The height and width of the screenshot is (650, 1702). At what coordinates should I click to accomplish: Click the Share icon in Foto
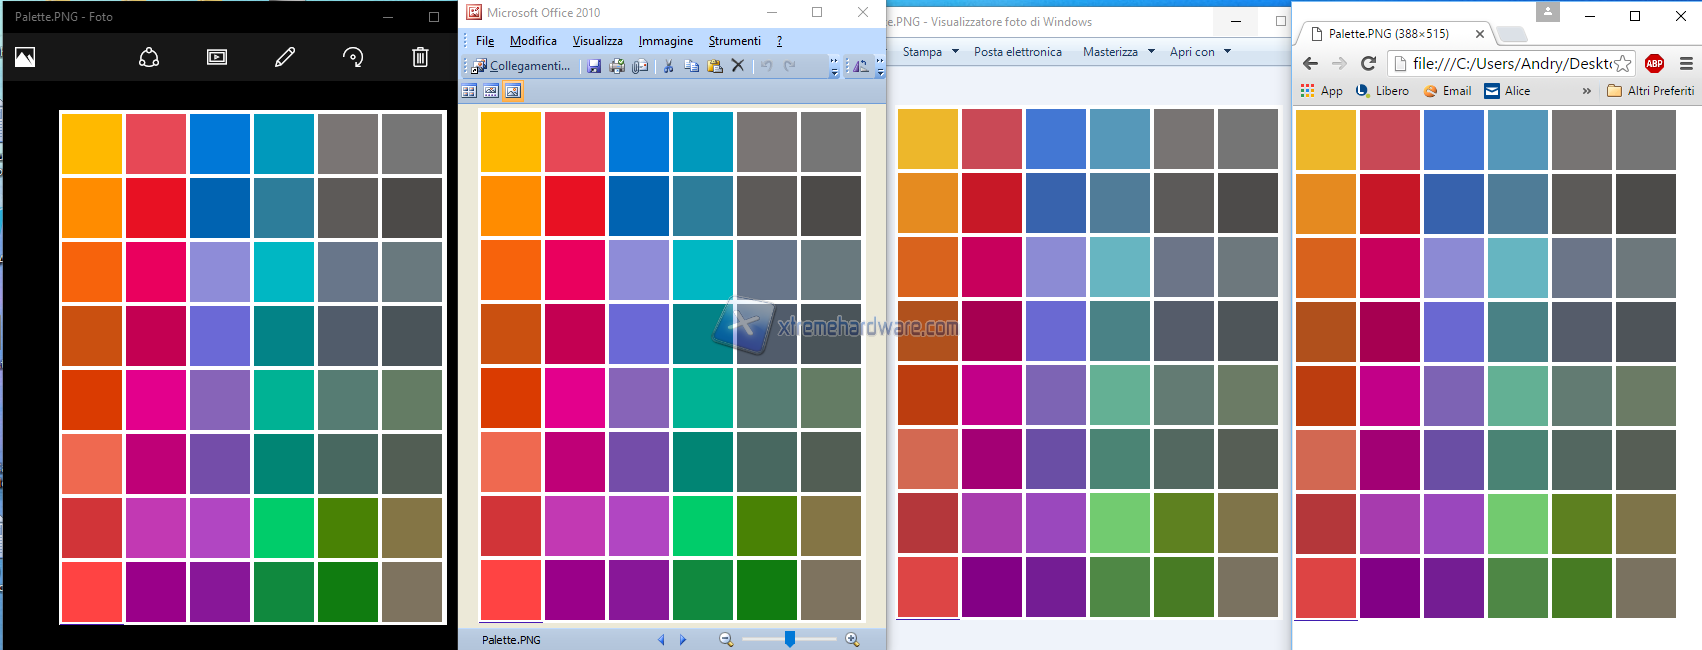pyautogui.click(x=149, y=57)
